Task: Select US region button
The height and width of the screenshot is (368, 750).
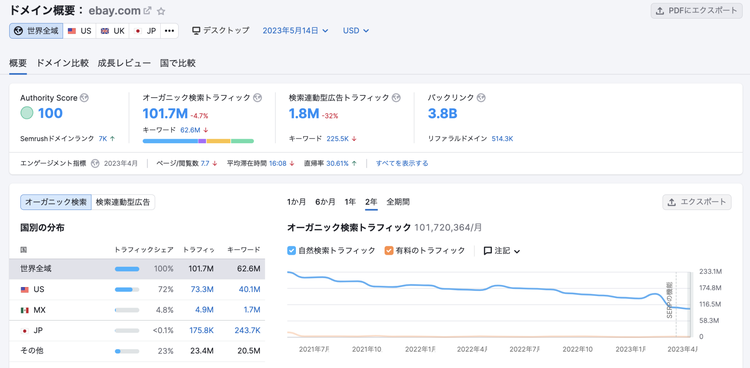Action: tap(79, 31)
